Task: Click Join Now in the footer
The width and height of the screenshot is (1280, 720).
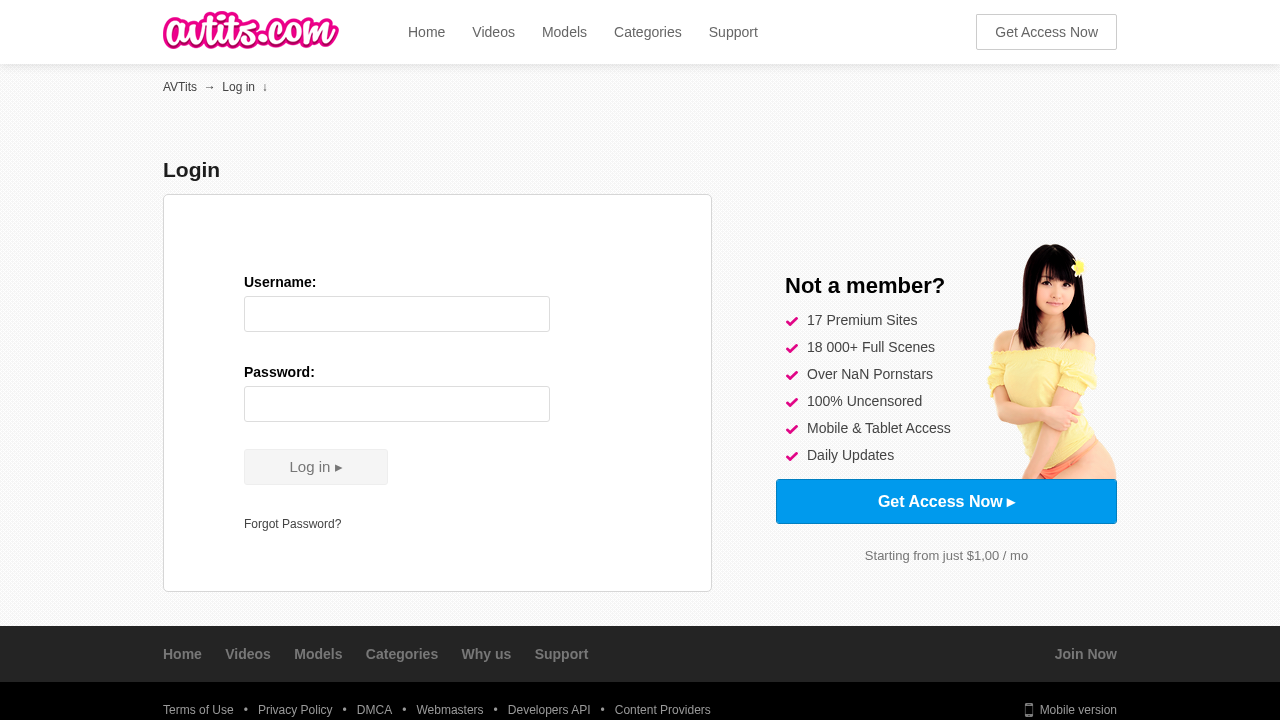Action: pyautogui.click(x=1086, y=654)
